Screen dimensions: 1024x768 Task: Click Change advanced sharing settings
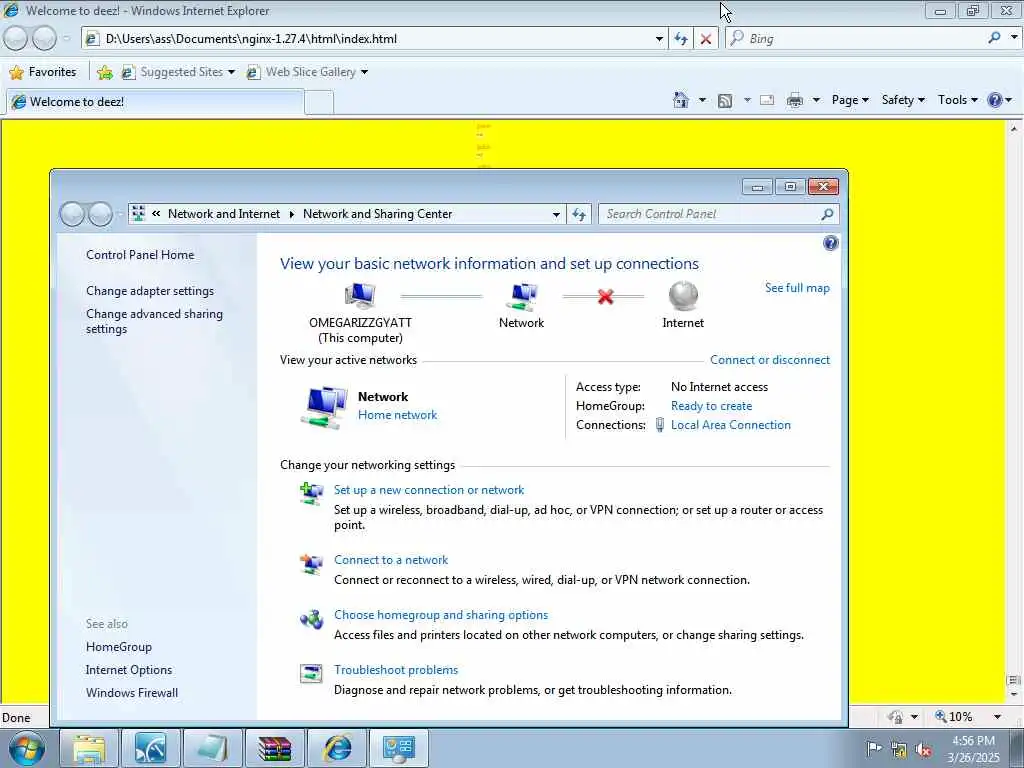pos(154,321)
